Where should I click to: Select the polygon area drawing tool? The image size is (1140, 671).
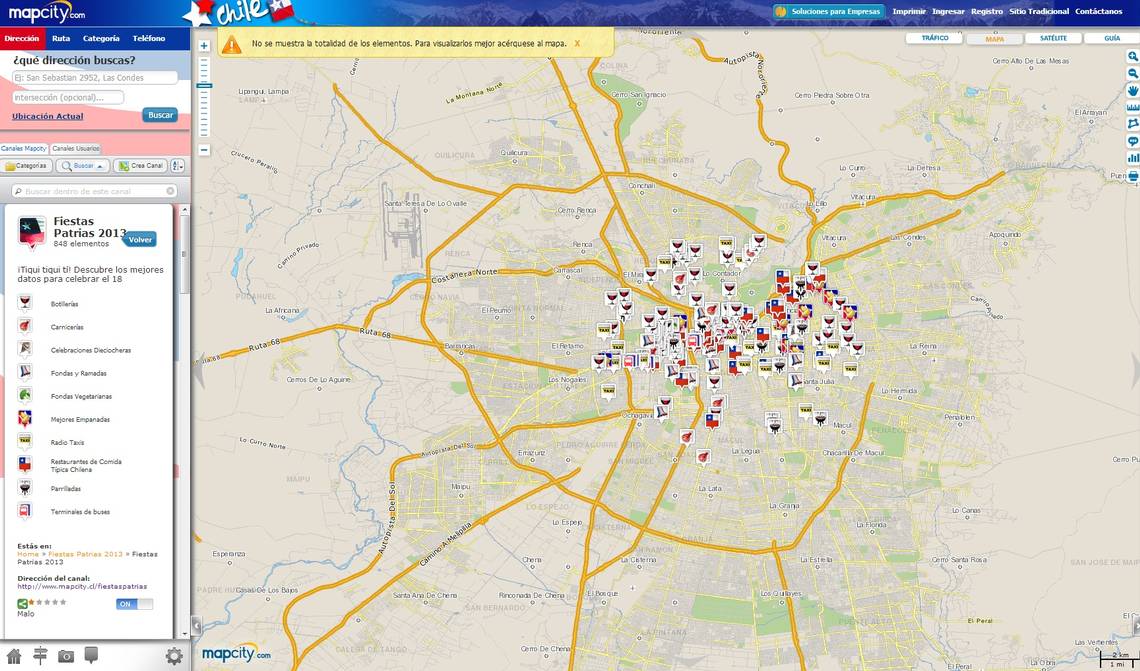coord(1133,124)
